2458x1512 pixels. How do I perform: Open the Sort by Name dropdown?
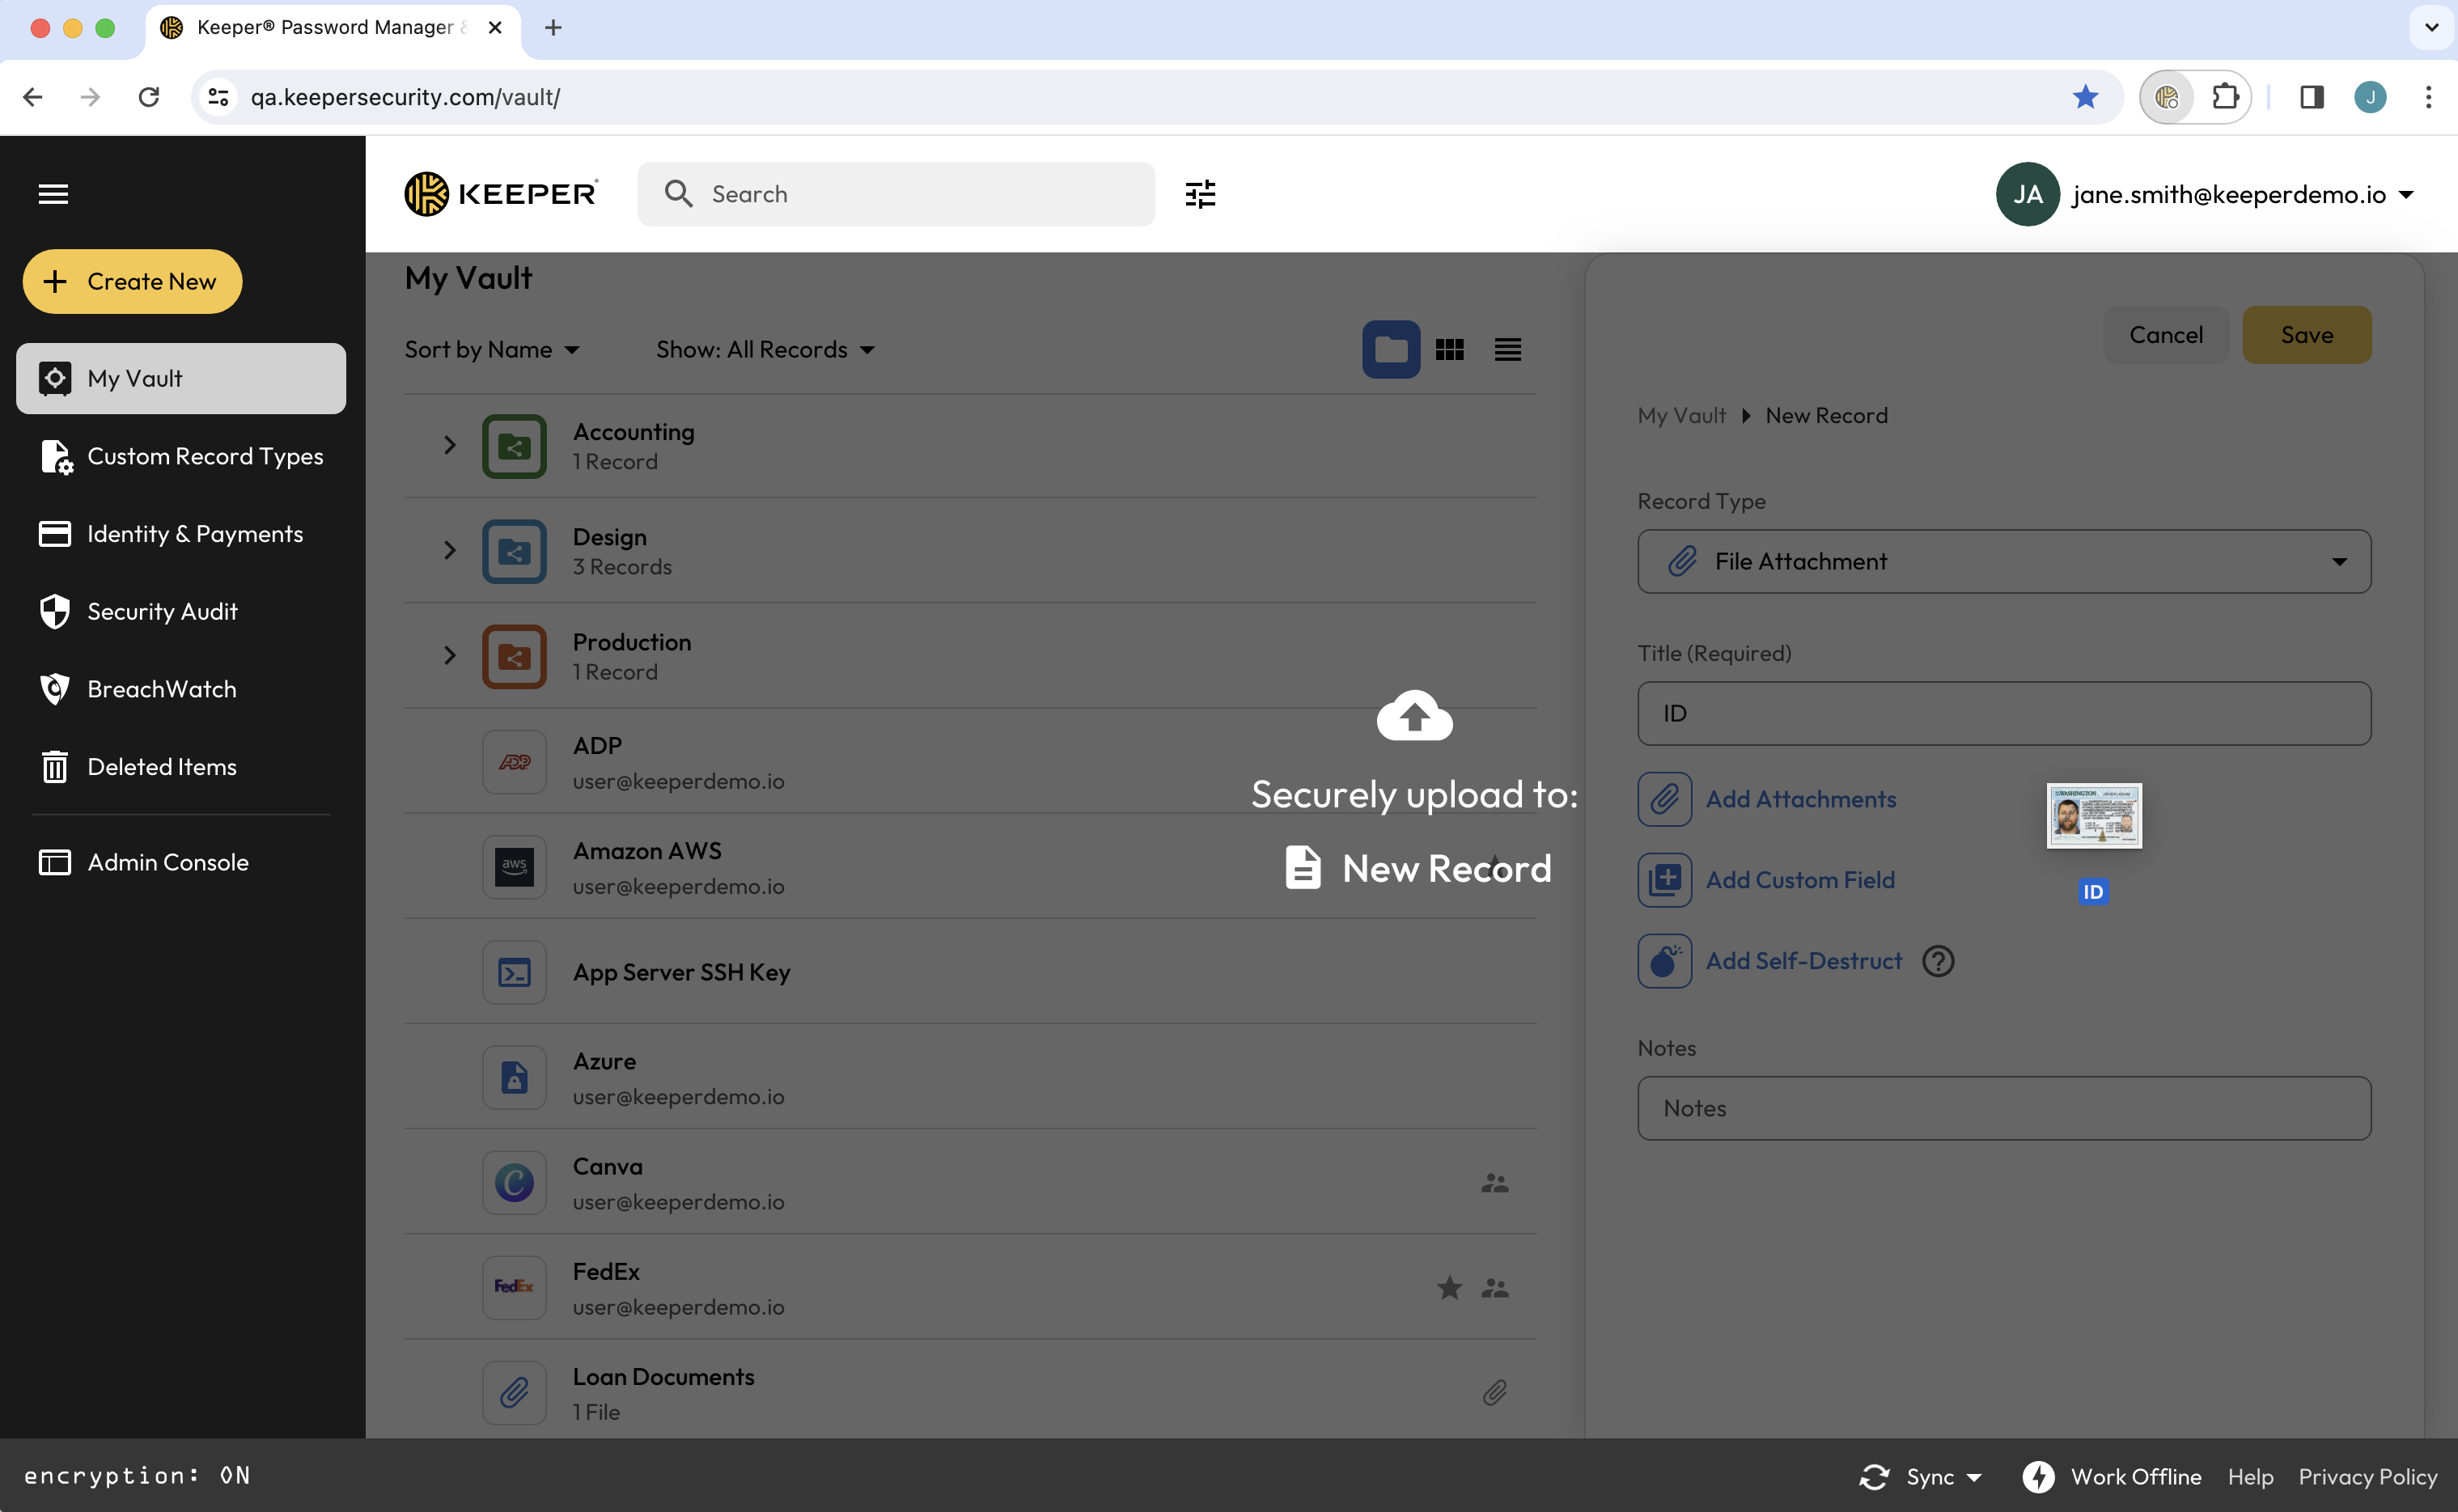pyautogui.click(x=491, y=350)
